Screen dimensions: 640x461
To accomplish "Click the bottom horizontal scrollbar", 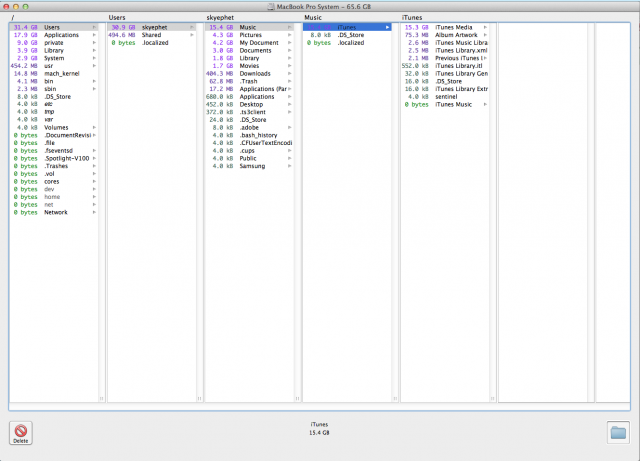I will click(x=320, y=407).
